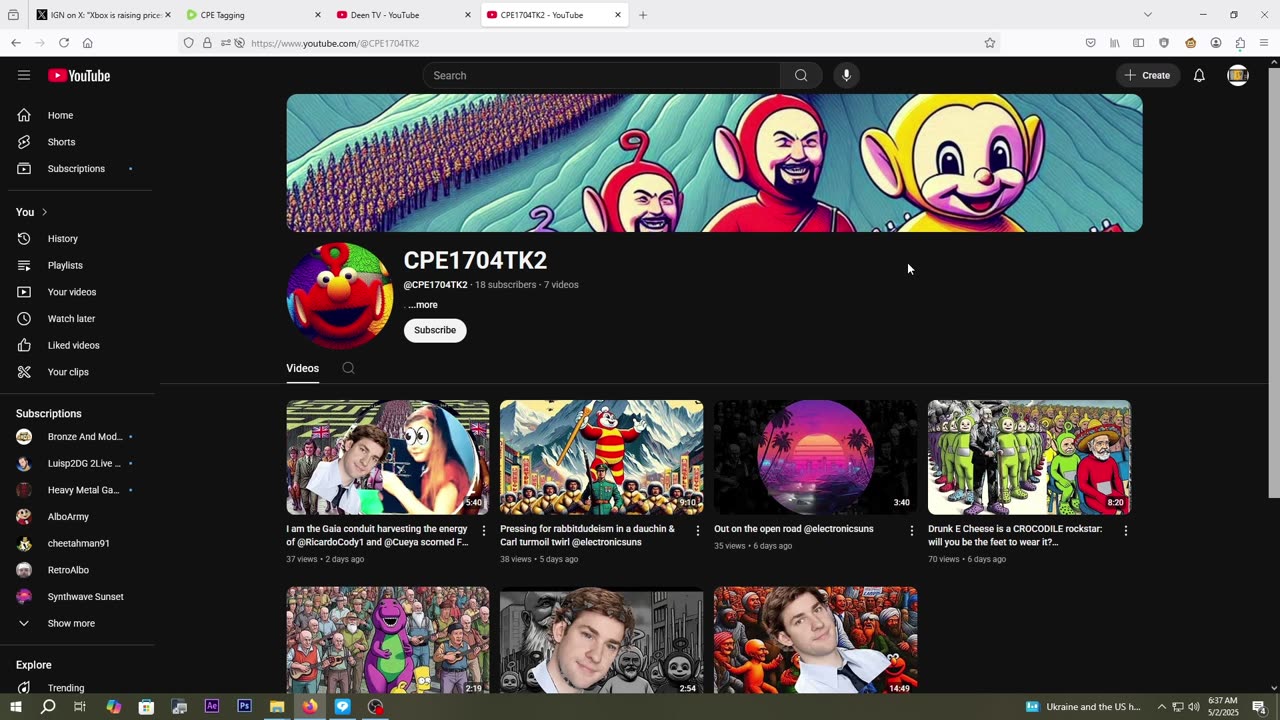
Task: Open the YouTube hamburger guide menu
Action: tap(24, 75)
